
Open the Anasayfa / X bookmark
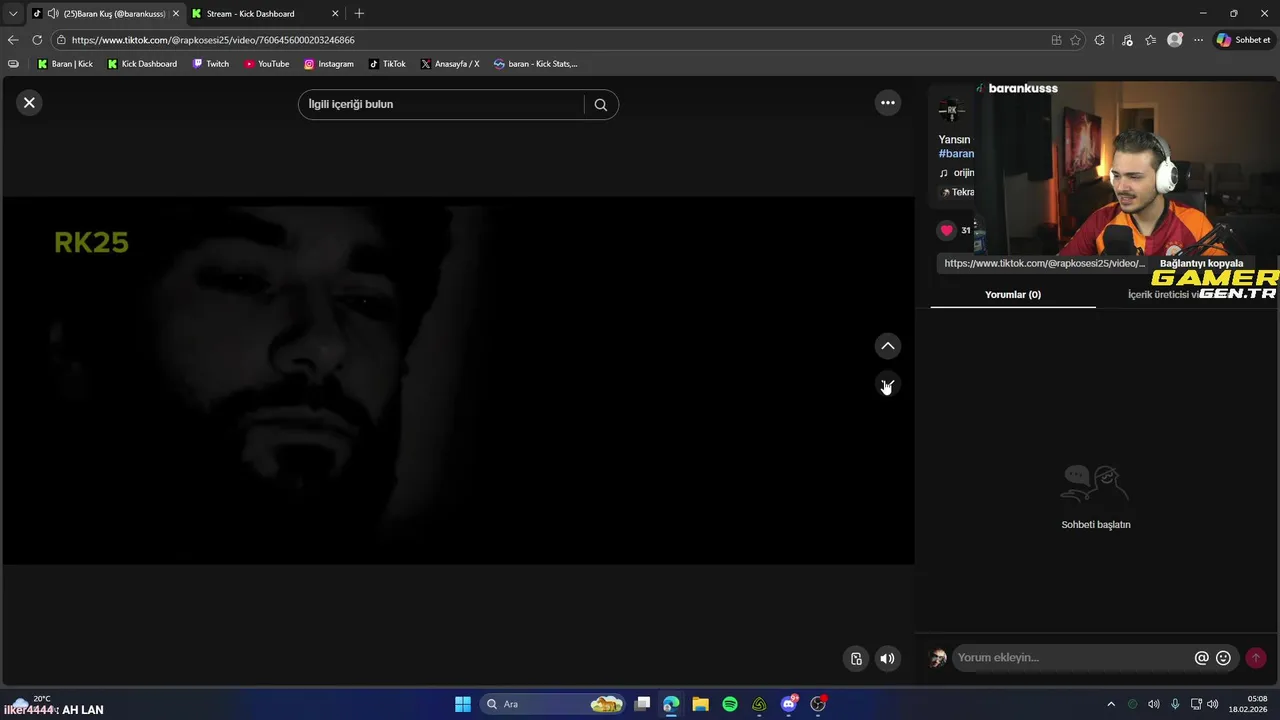pos(450,64)
